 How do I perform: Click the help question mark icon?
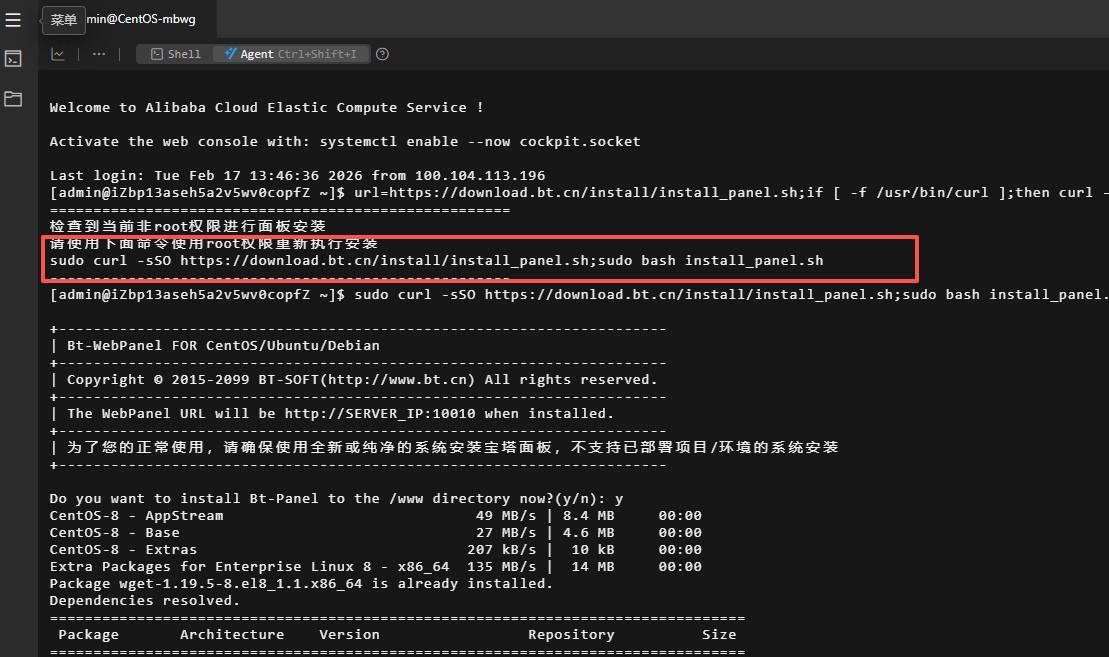pos(382,54)
